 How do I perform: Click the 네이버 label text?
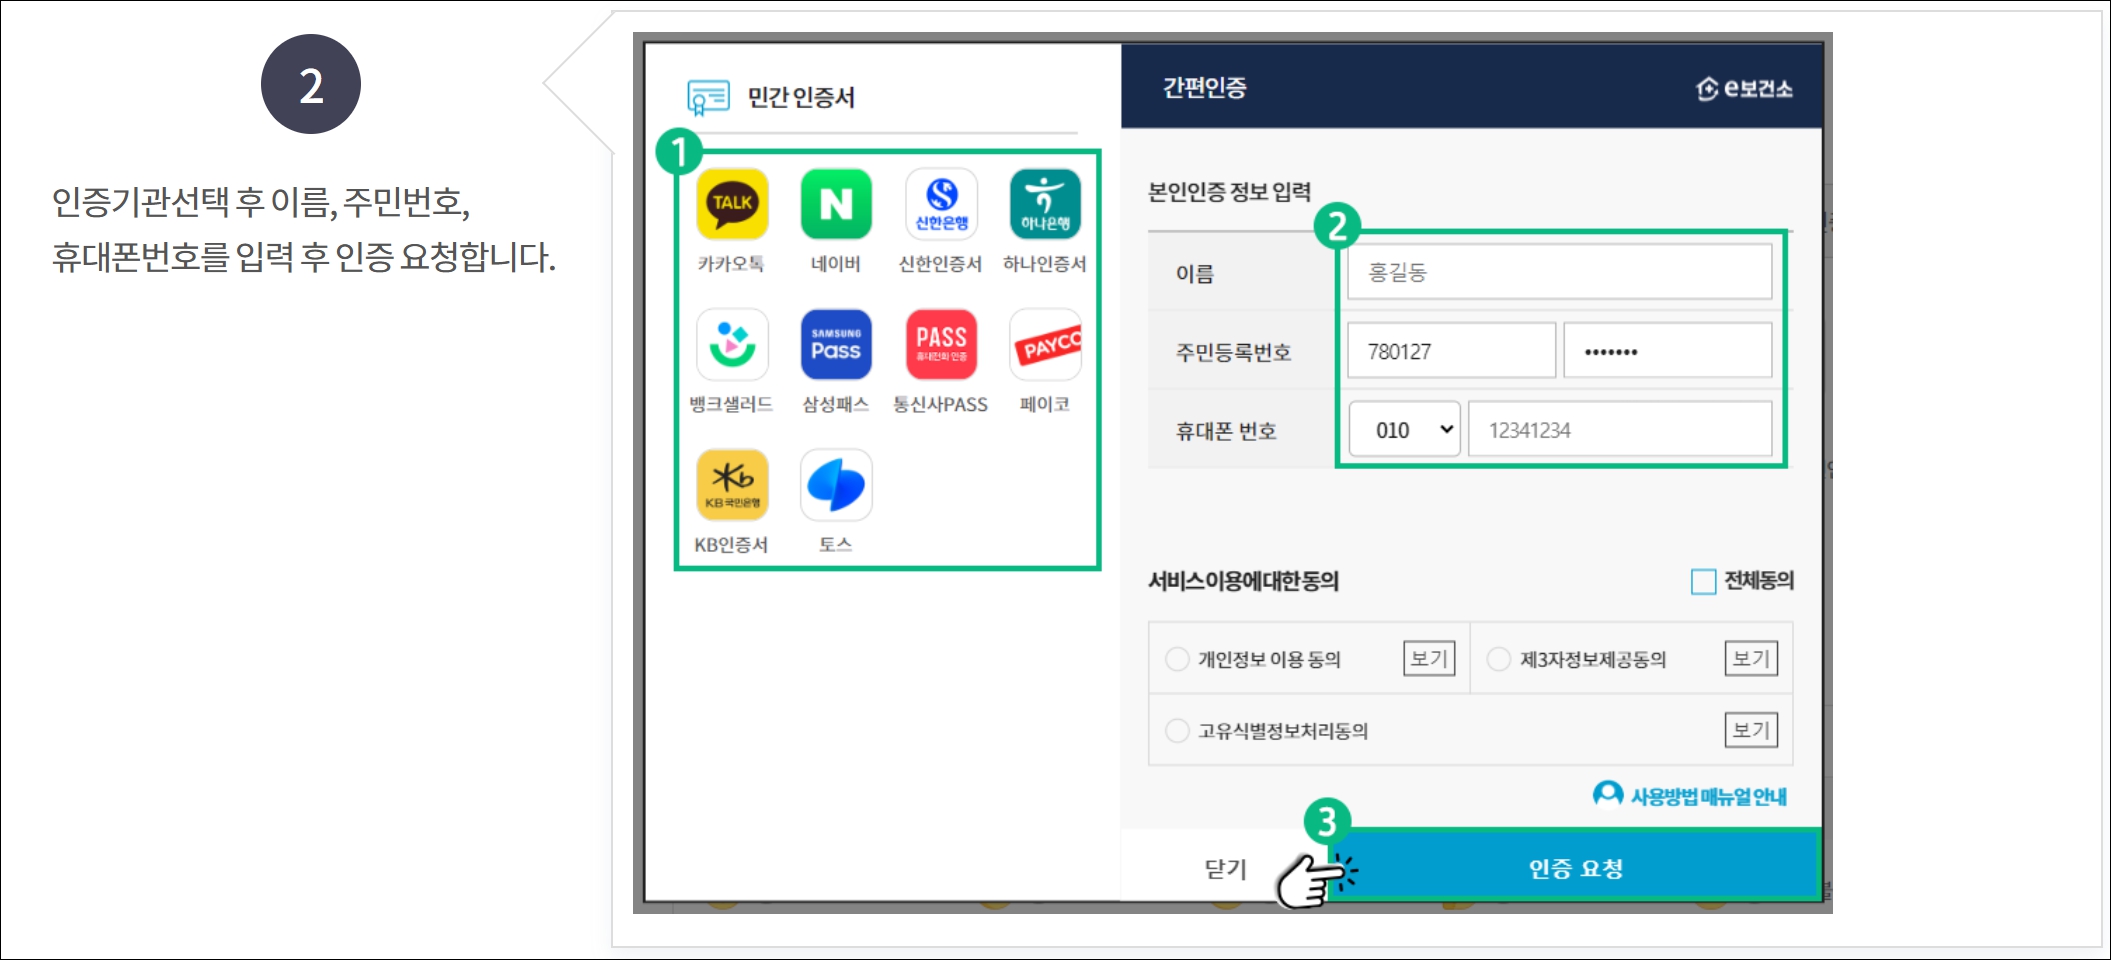(836, 264)
